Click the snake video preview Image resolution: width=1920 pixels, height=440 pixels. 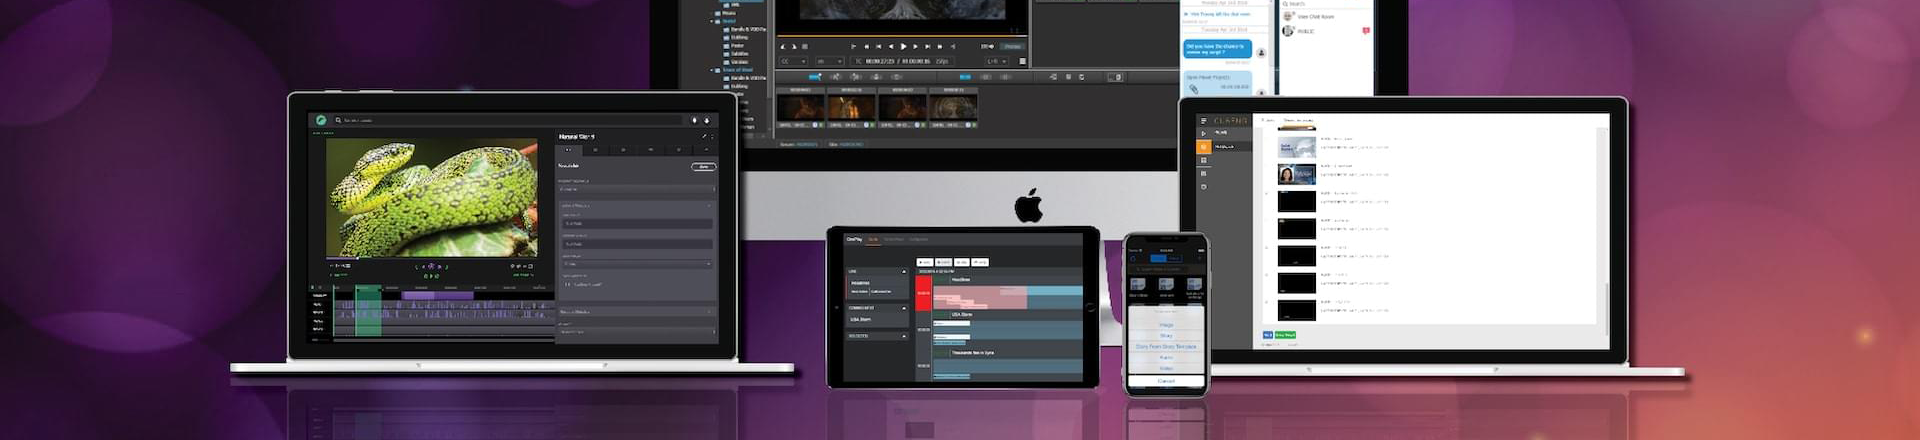click(432, 198)
